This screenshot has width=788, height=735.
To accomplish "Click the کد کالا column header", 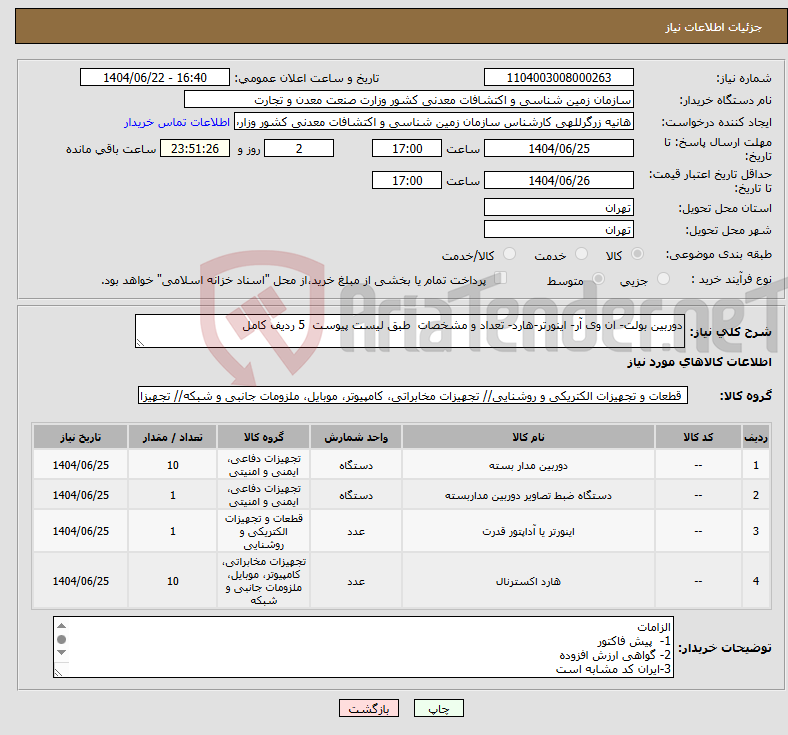I will coord(698,437).
